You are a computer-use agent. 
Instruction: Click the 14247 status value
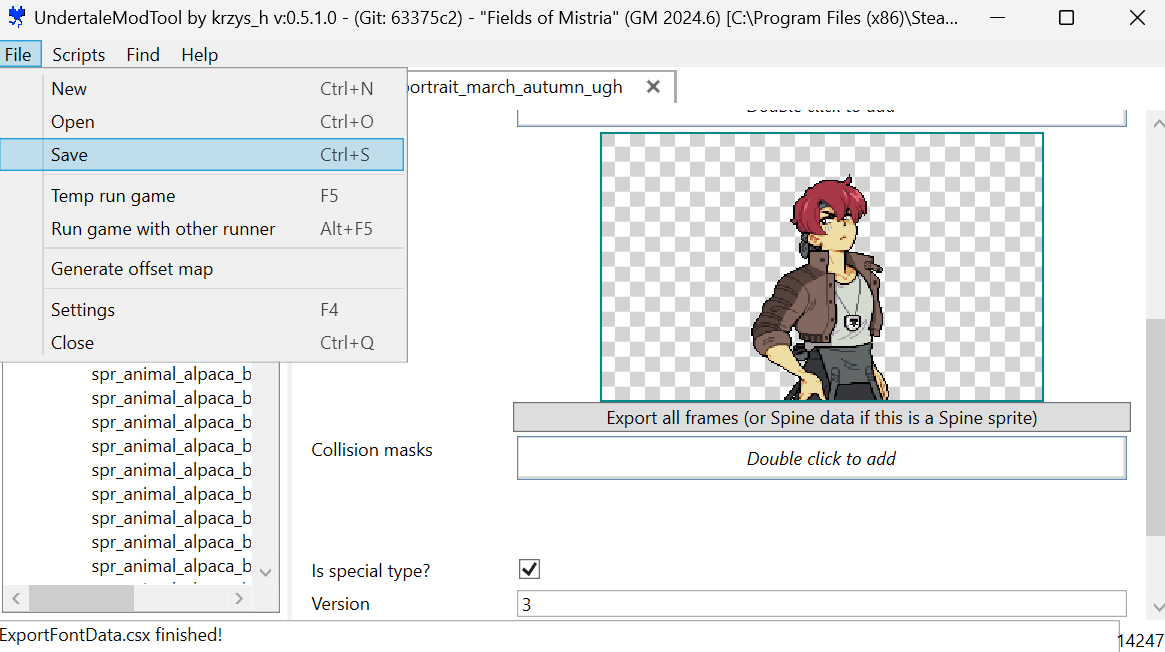click(x=1140, y=640)
